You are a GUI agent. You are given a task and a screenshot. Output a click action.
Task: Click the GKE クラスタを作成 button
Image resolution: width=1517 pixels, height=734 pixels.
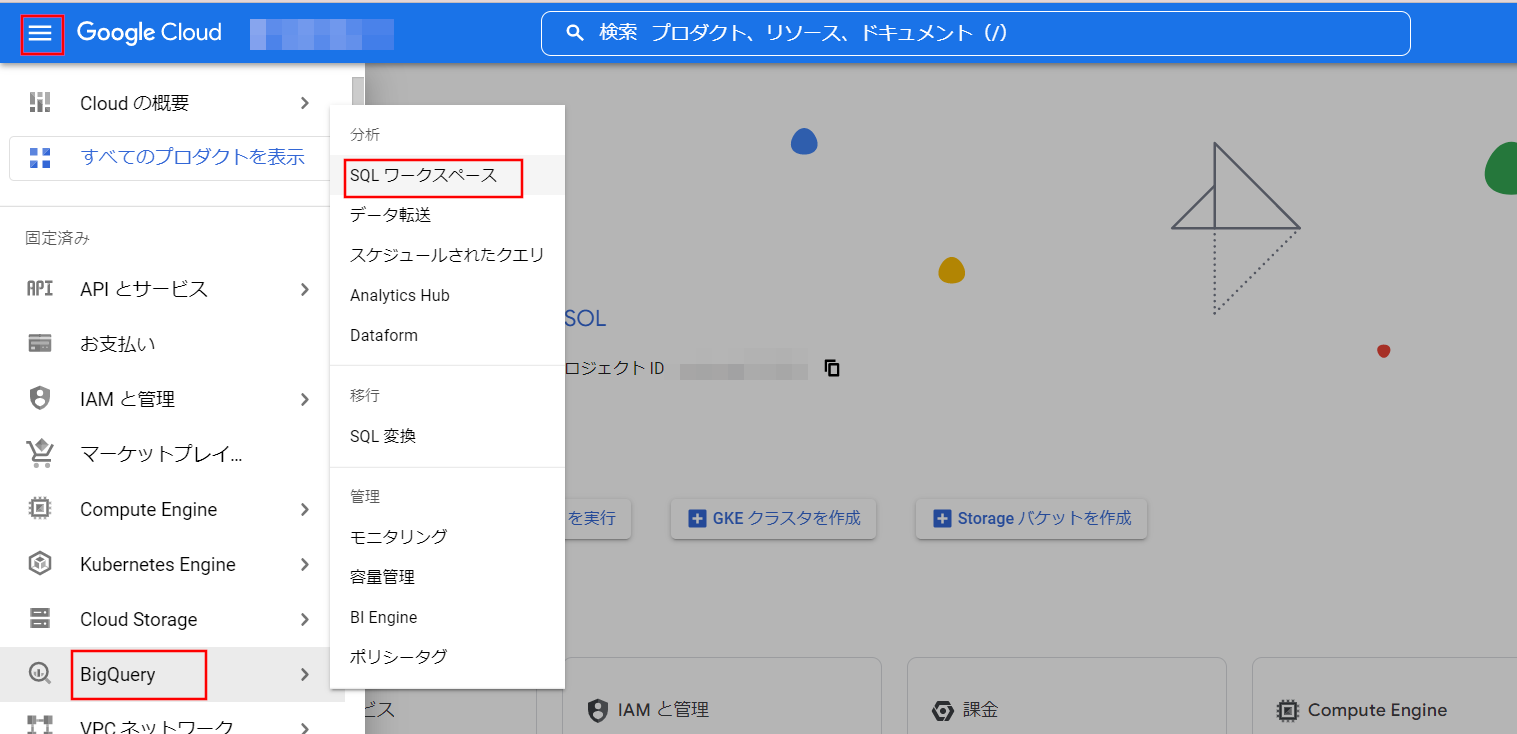tap(773, 518)
